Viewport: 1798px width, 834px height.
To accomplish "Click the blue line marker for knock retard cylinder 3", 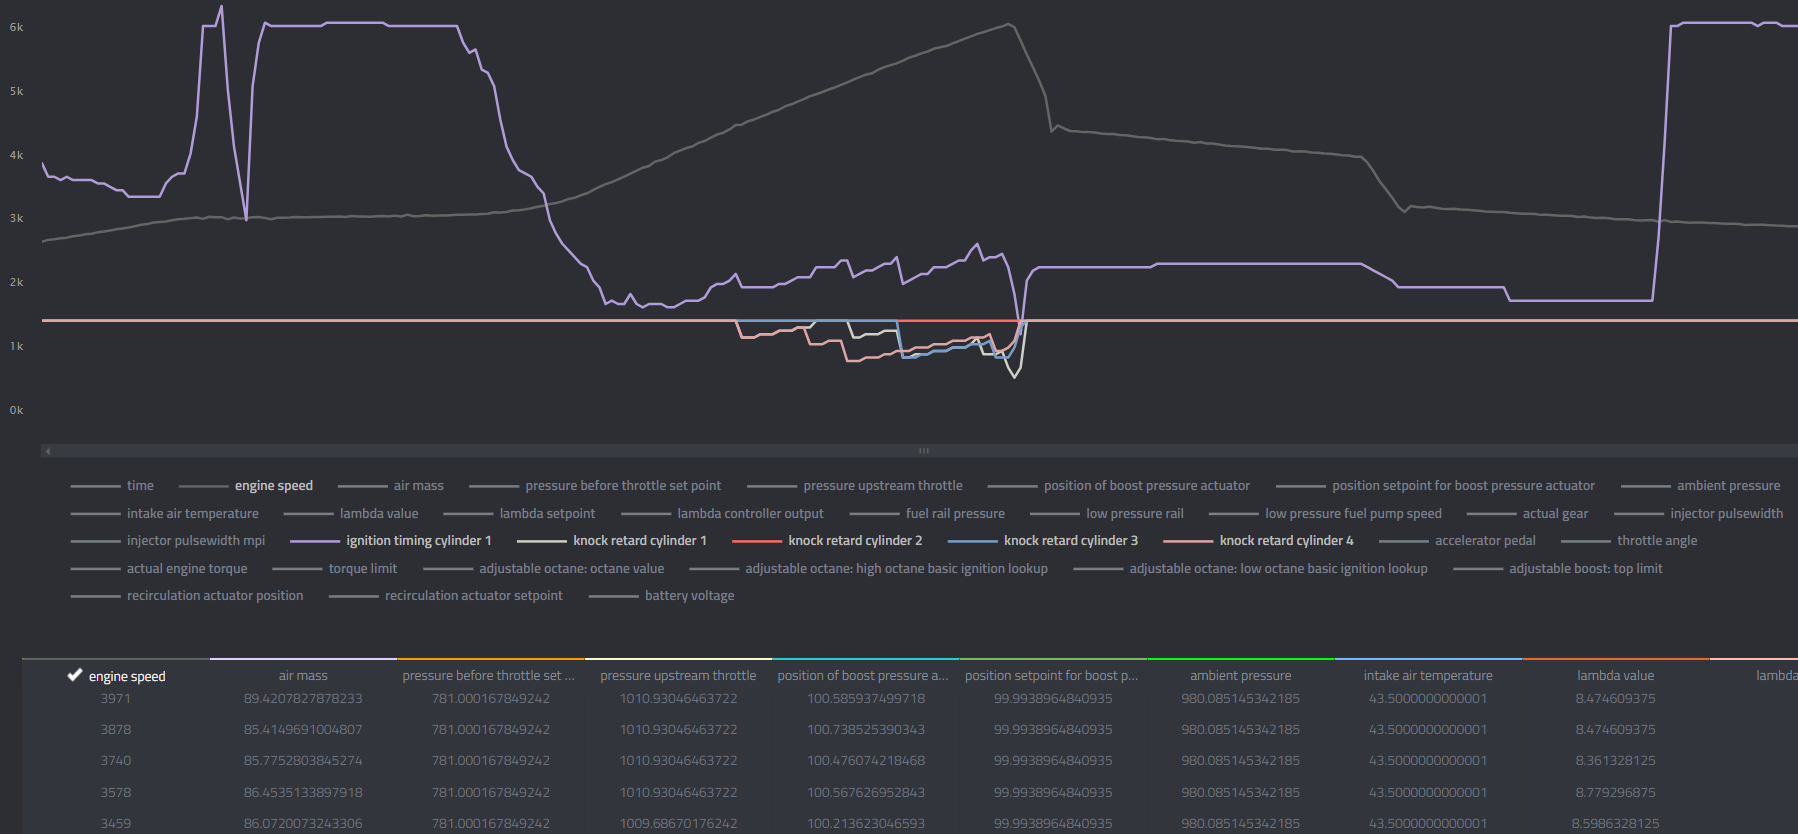I will pyautogui.click(x=972, y=541).
